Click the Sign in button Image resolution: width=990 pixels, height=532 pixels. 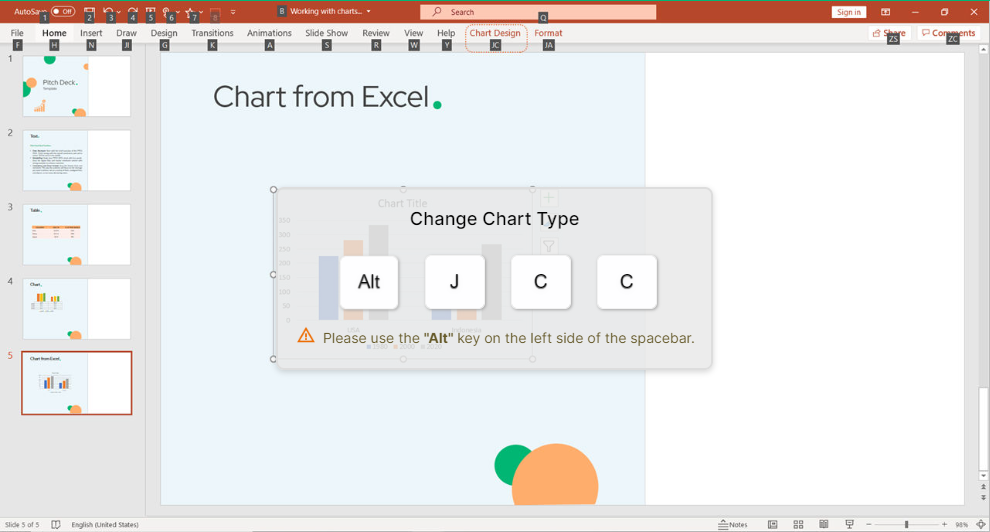click(849, 12)
